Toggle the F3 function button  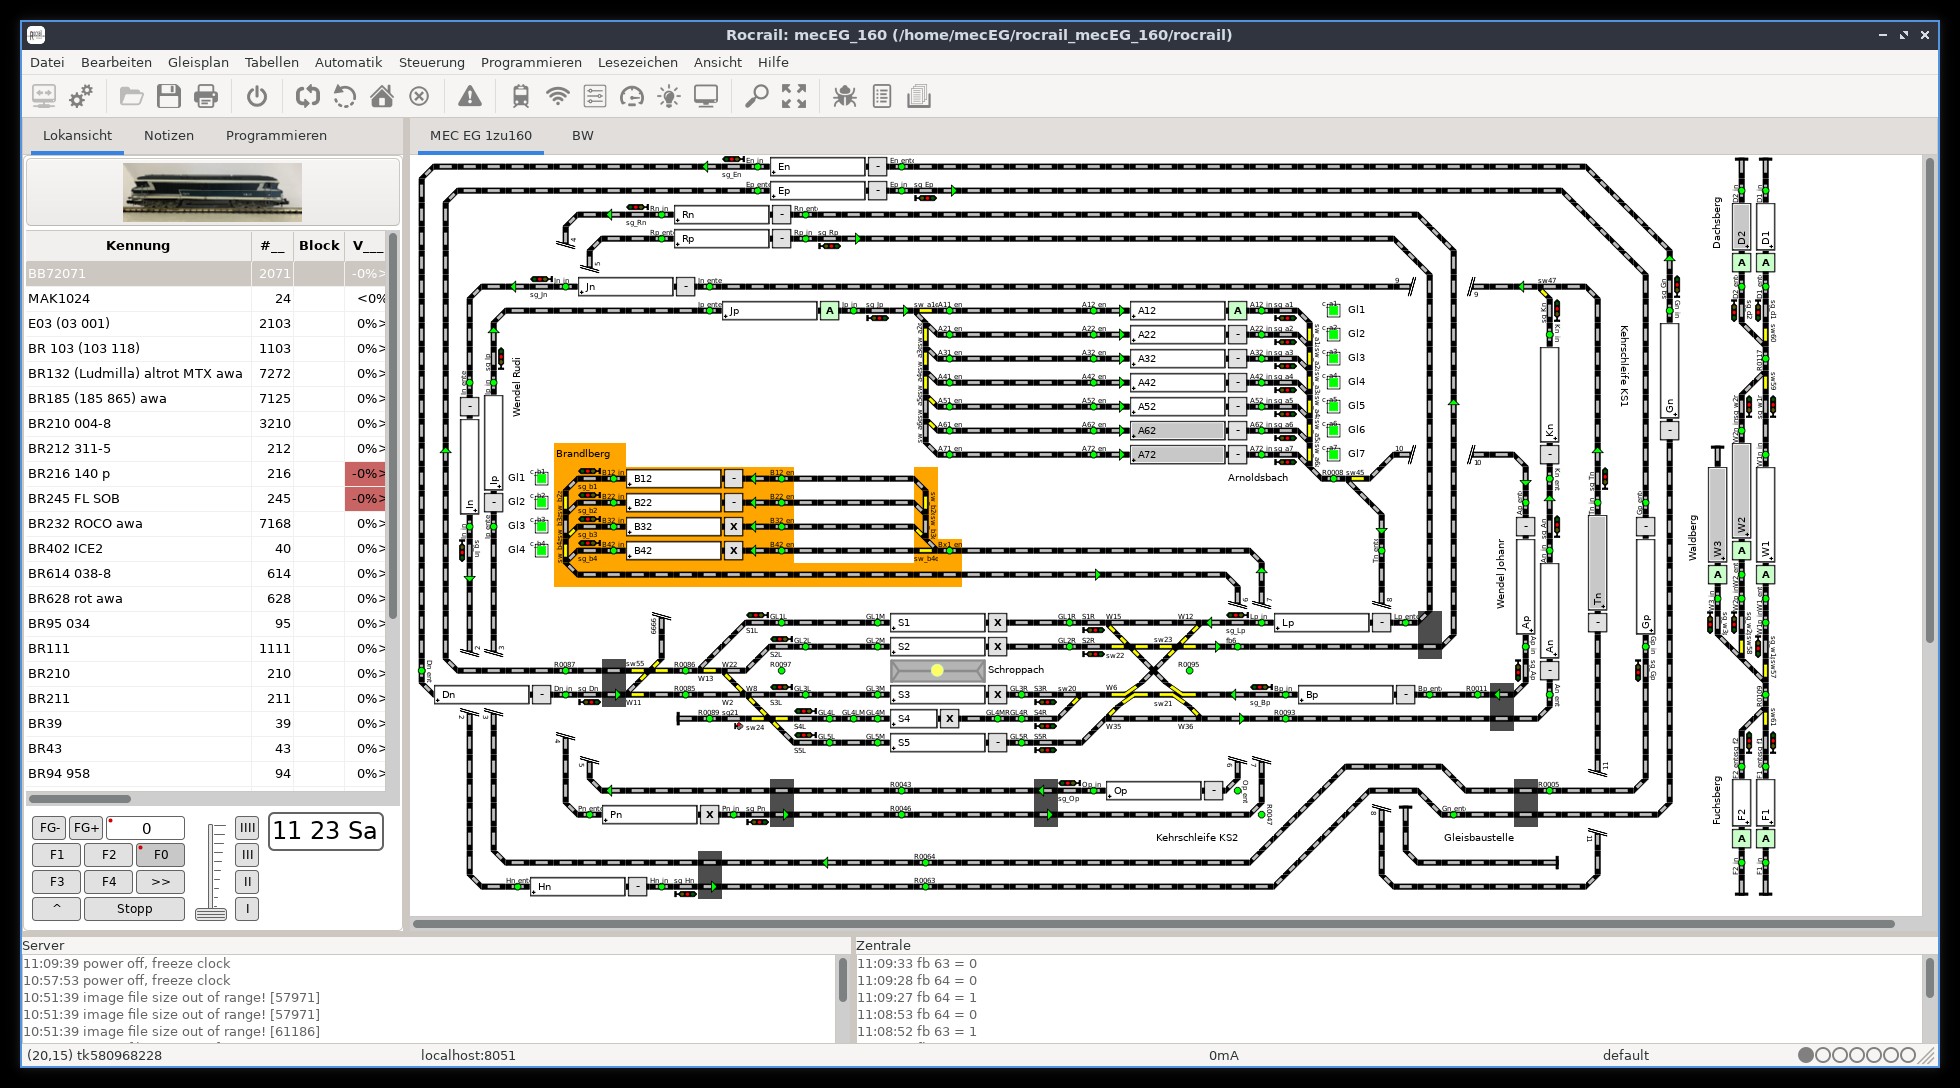pos(57,882)
